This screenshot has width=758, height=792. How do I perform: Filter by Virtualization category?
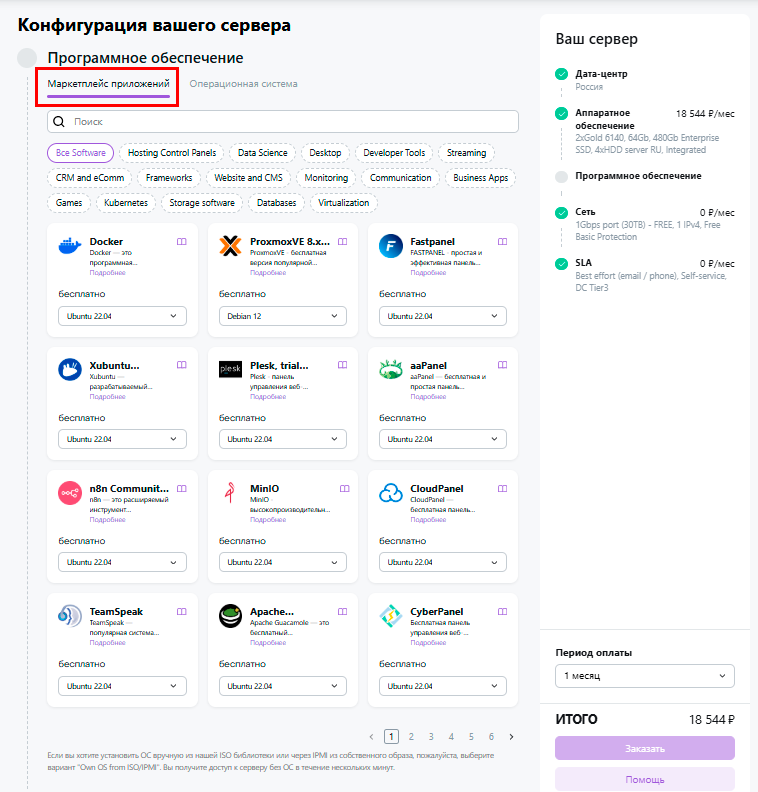(x=344, y=203)
